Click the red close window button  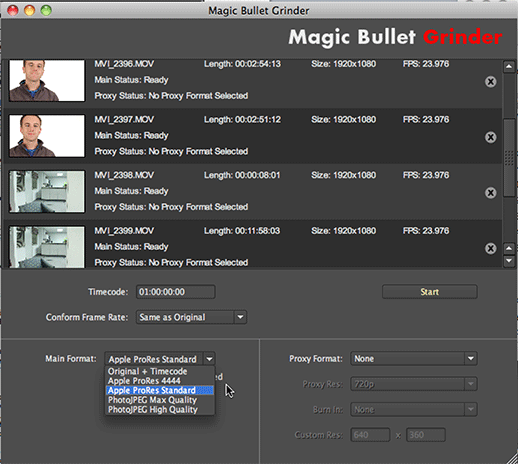coord(13,10)
